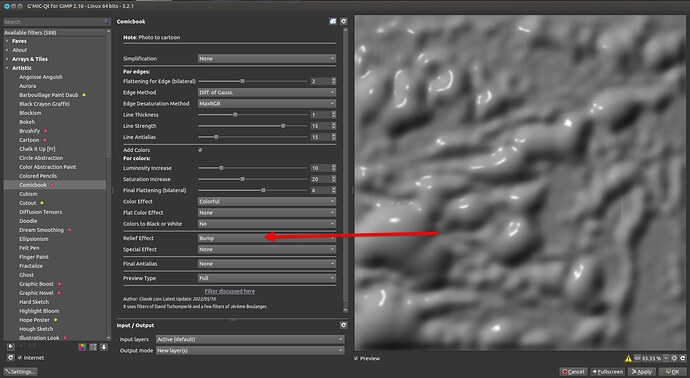Viewport: 690px width, 378px height.
Task: Select the Brushify filter
Action: click(29, 131)
